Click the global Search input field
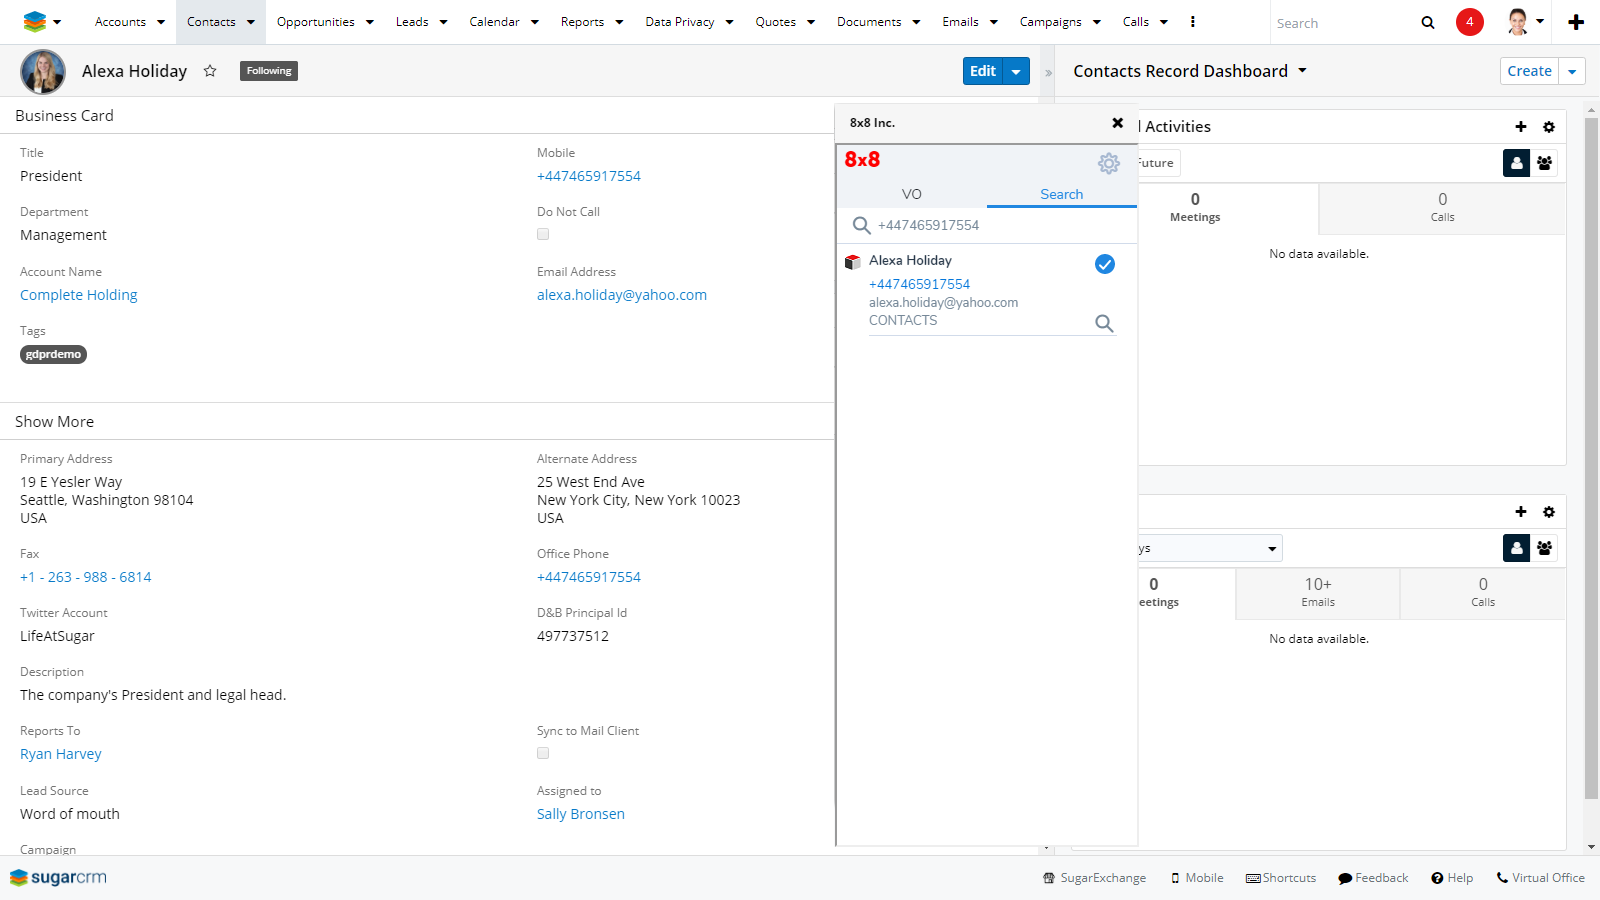Screen dimensions: 1600x900 click(1343, 23)
